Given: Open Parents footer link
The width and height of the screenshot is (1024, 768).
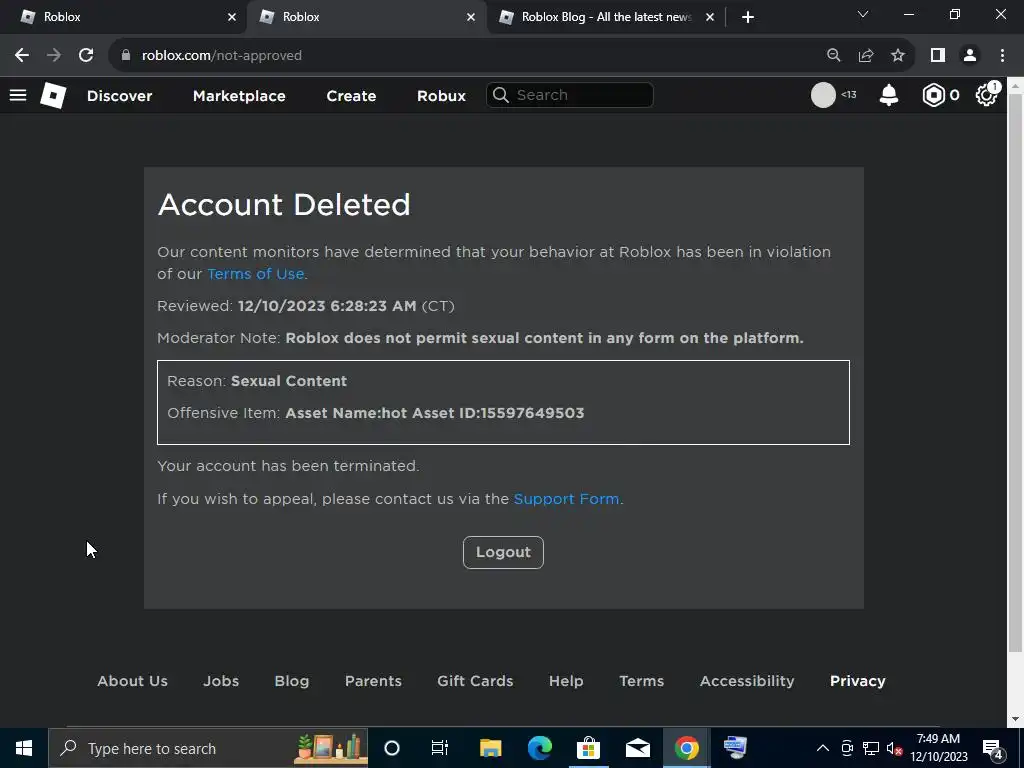Looking at the screenshot, I should [x=373, y=681].
